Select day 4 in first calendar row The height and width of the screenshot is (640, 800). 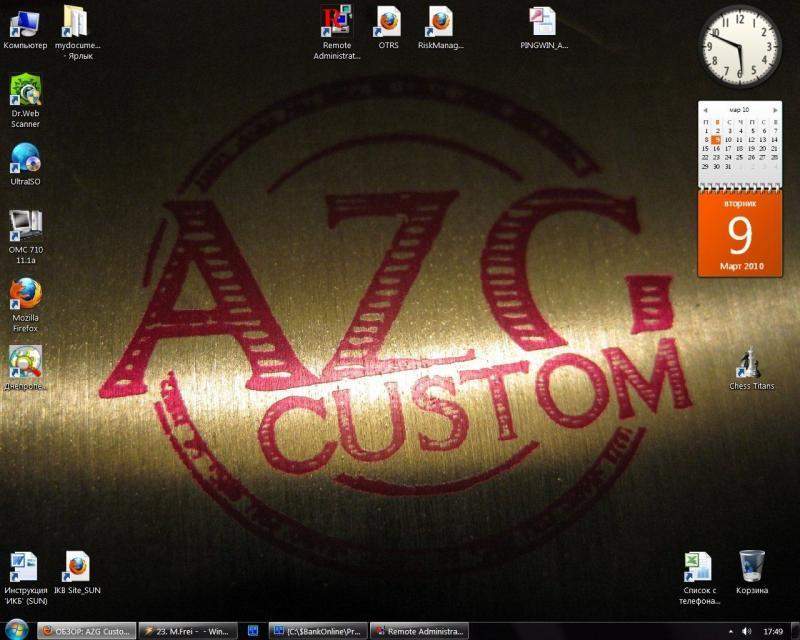740,131
